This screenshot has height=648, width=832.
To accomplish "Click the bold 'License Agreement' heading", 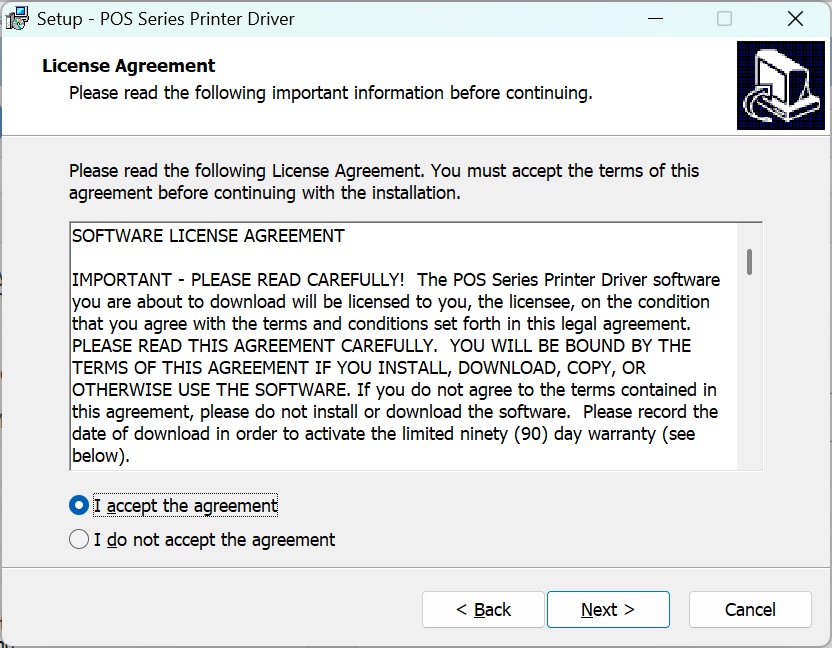I will (x=129, y=66).
